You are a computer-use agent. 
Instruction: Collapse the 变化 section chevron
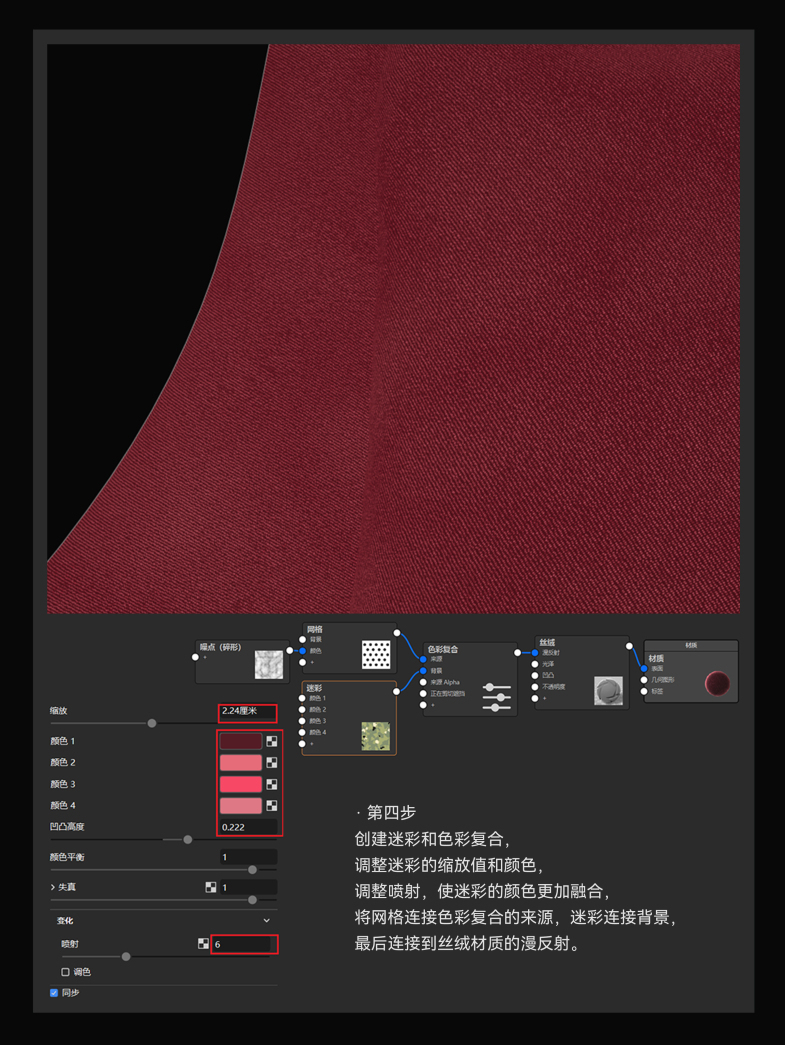click(x=266, y=920)
